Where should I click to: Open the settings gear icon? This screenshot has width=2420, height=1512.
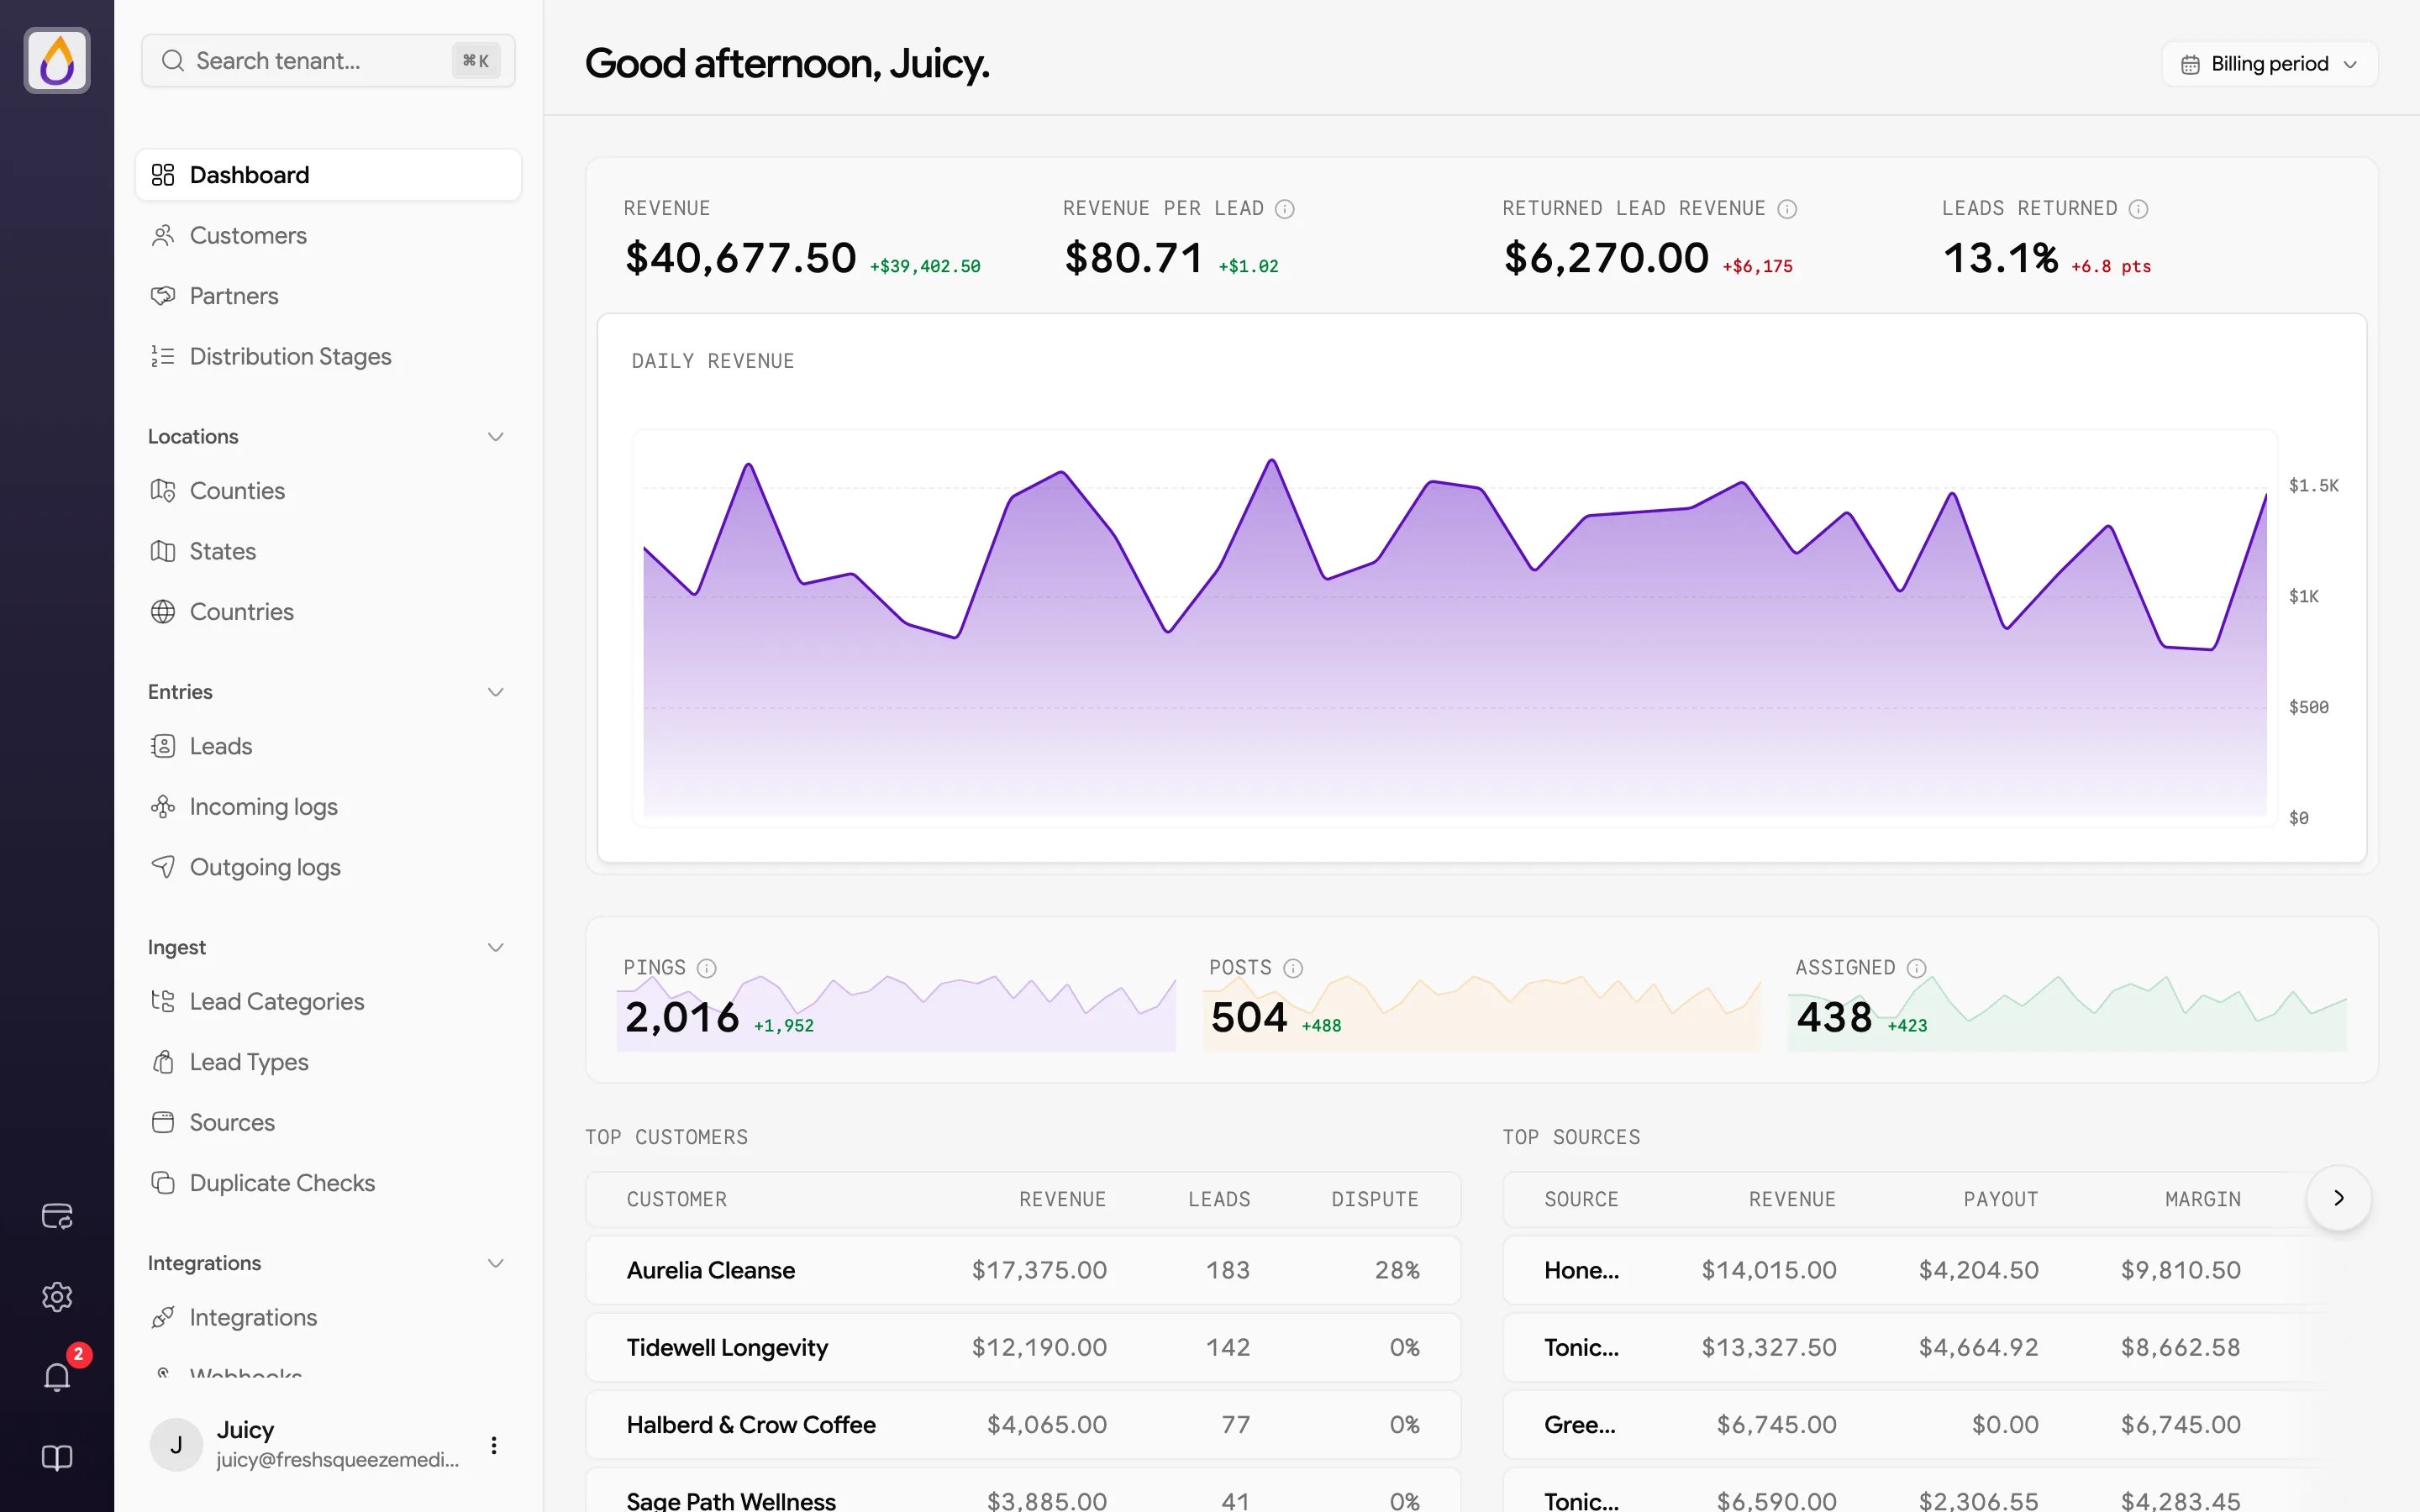coord(57,1297)
